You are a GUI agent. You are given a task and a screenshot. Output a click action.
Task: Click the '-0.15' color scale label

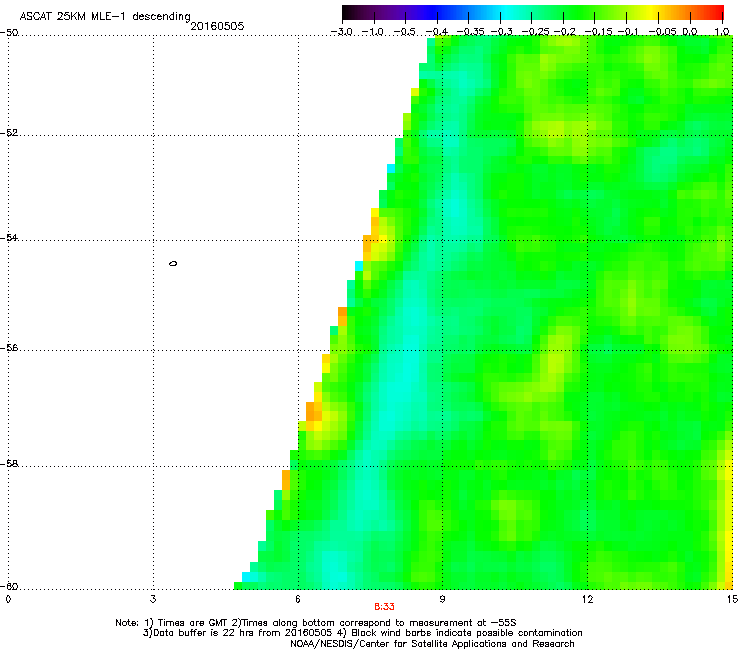(x=598, y=32)
